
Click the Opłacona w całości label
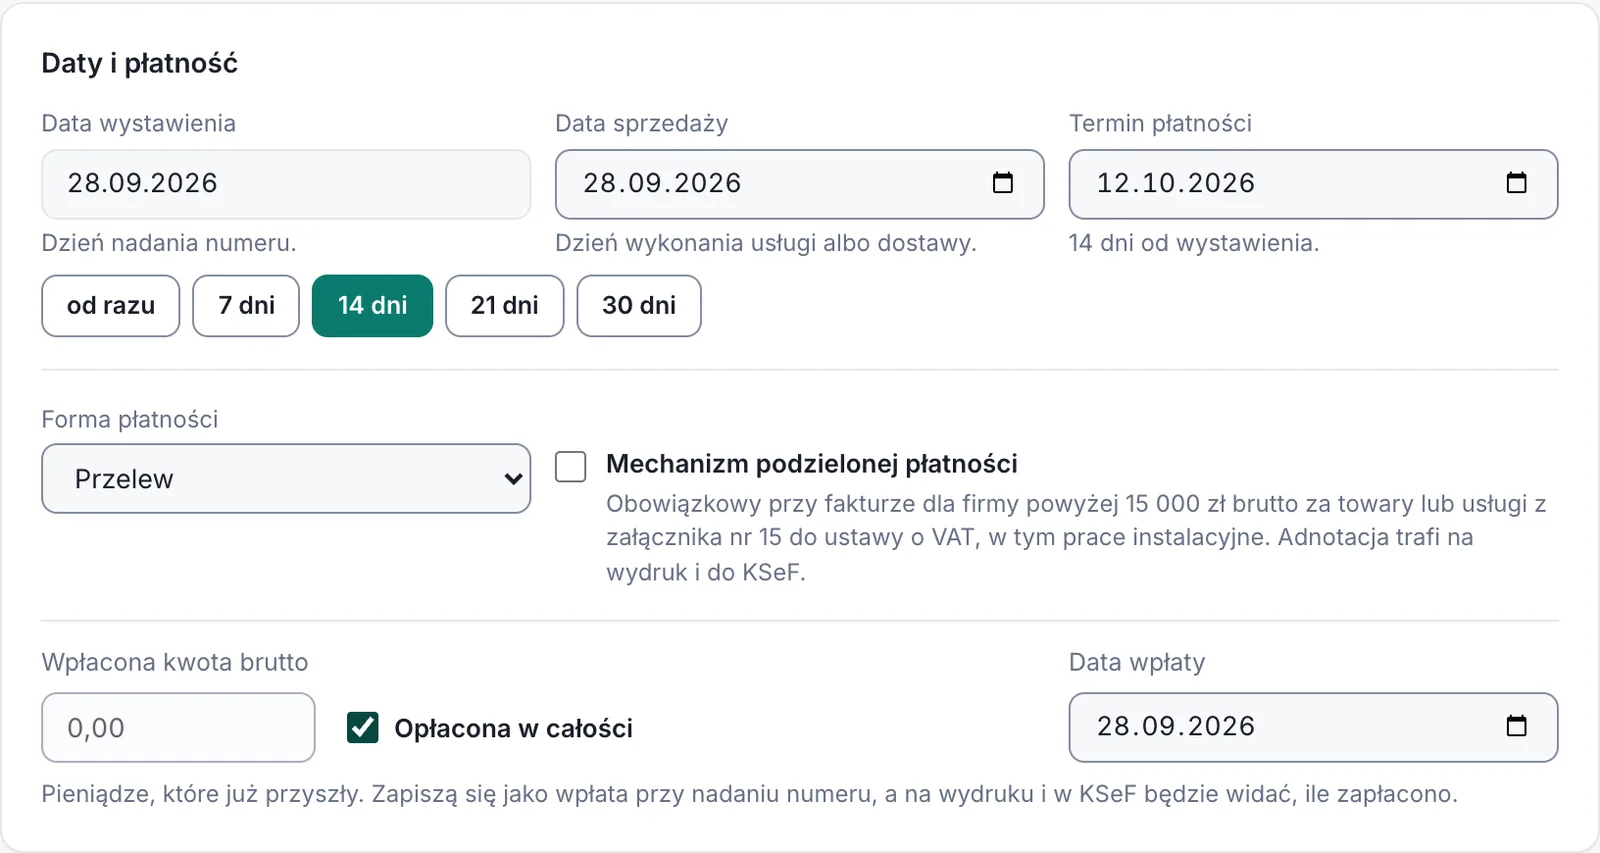pyautogui.click(x=514, y=728)
